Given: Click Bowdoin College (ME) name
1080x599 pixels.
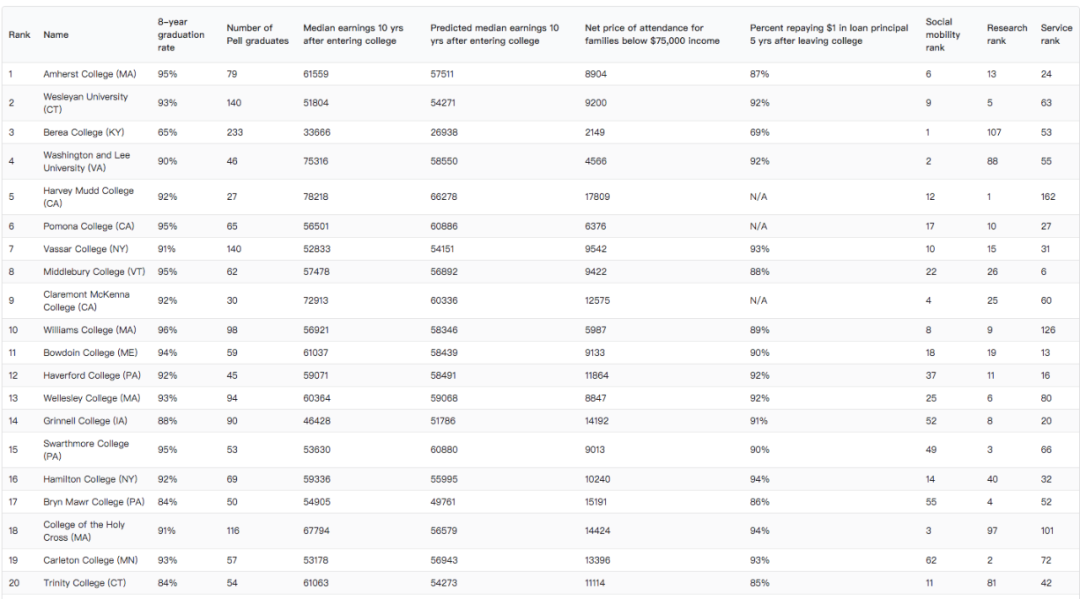Looking at the screenshot, I should tap(89, 353).
